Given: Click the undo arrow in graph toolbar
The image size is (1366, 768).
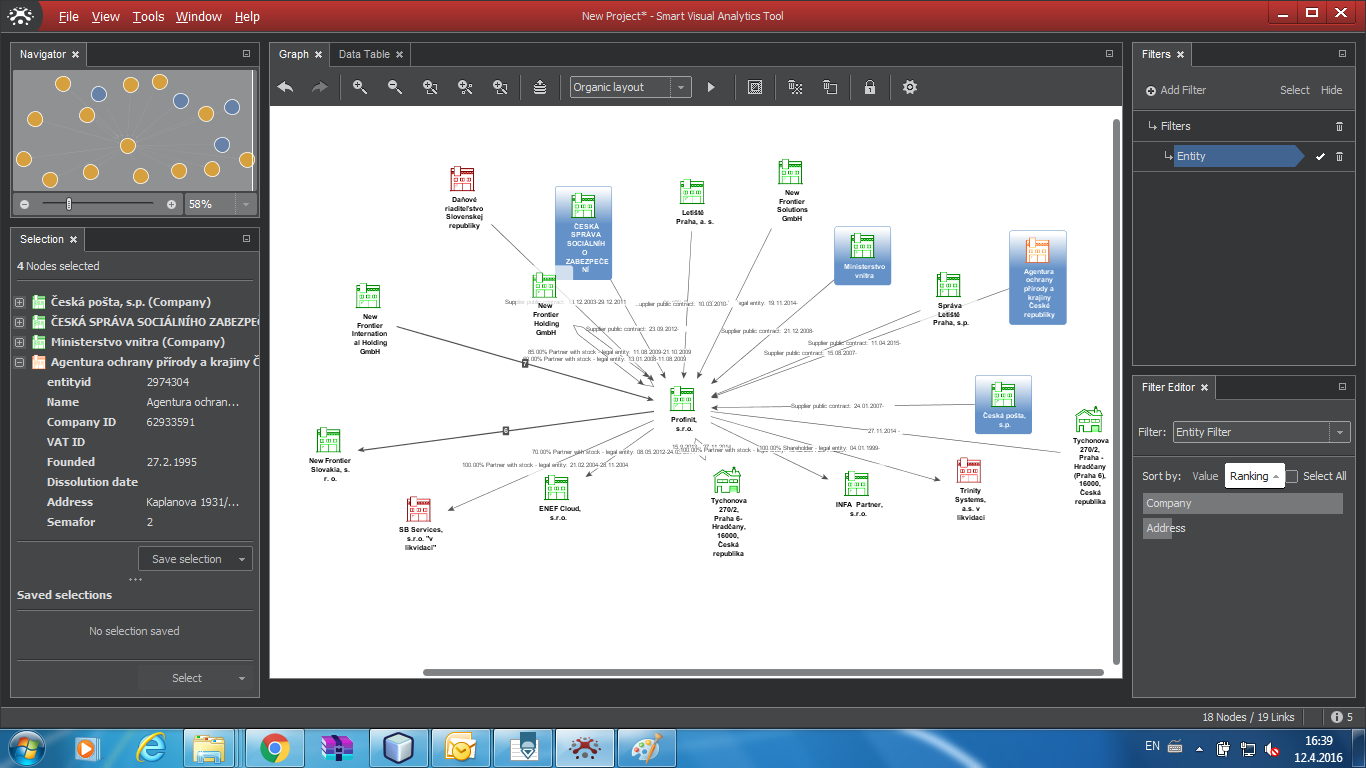Looking at the screenshot, I should coord(286,88).
